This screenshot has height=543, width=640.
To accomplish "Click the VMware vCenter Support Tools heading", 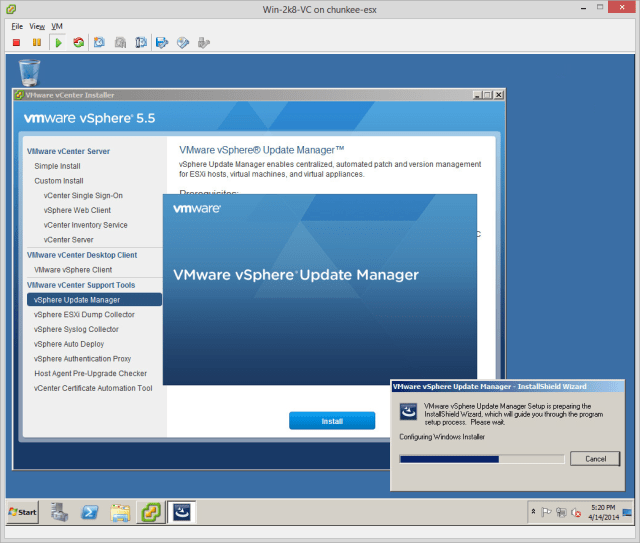I will tap(81, 285).
